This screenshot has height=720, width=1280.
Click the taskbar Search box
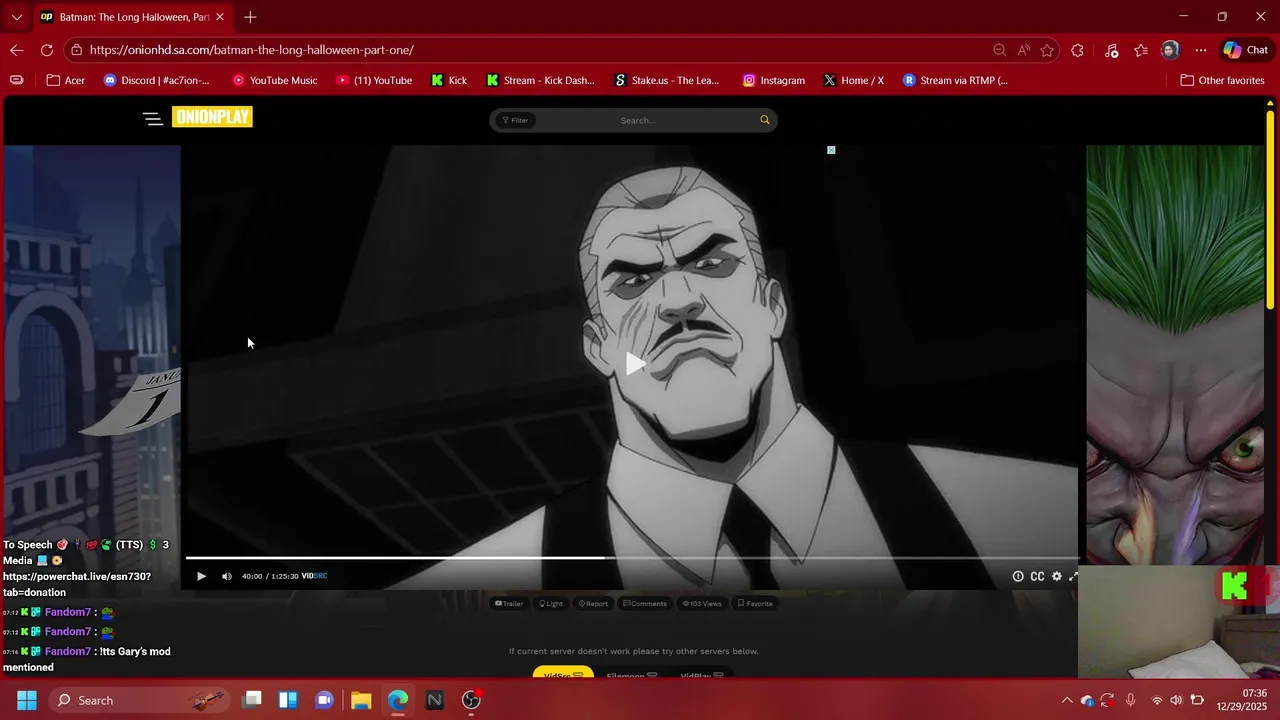coord(138,700)
